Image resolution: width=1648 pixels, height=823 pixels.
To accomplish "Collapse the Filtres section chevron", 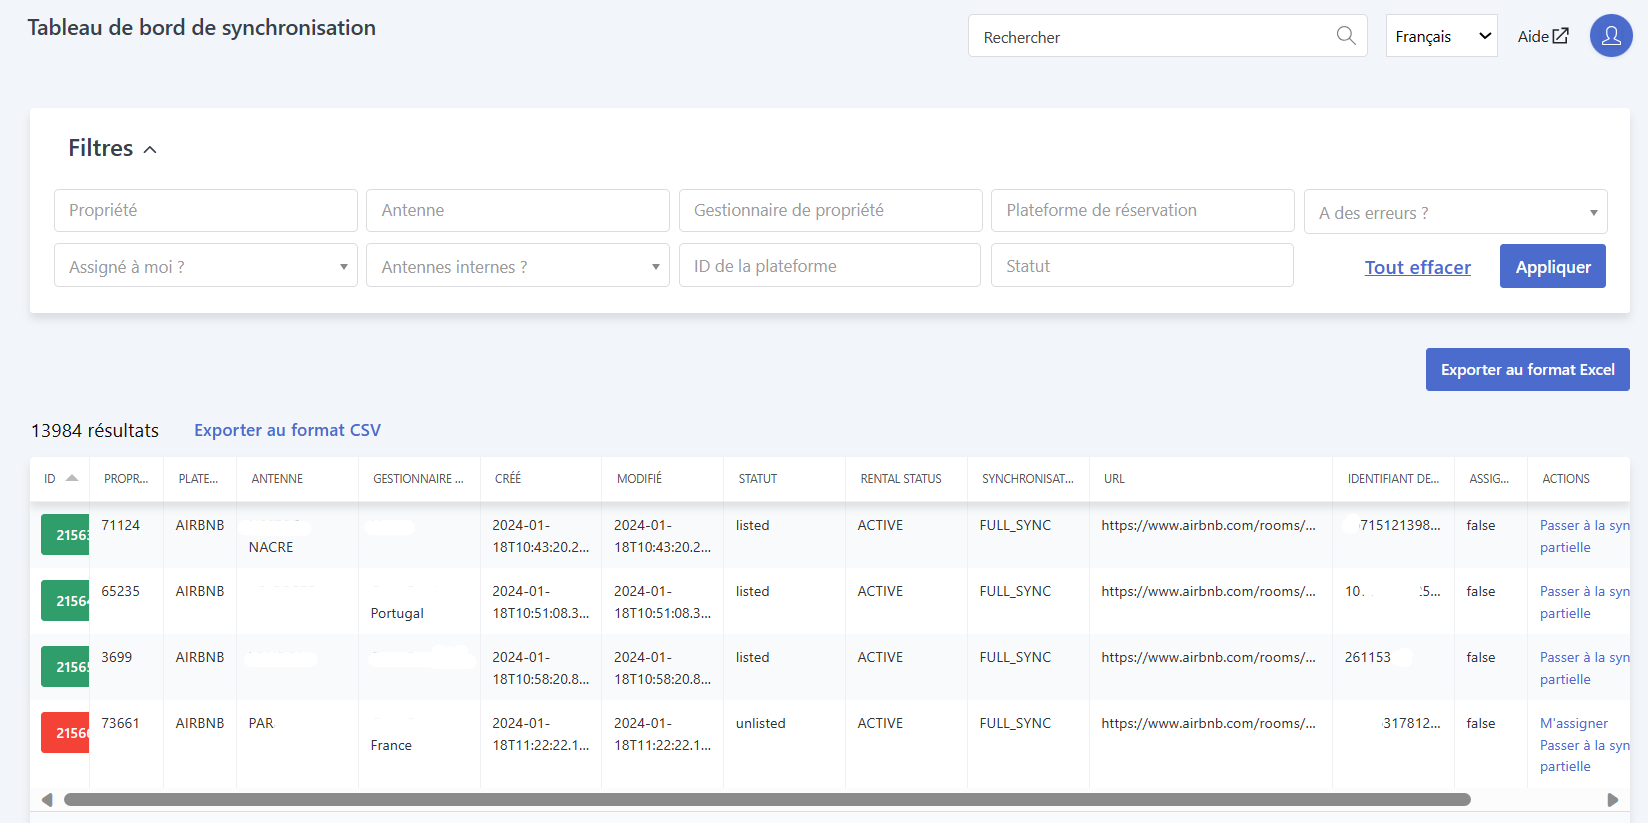I will tap(150, 150).
